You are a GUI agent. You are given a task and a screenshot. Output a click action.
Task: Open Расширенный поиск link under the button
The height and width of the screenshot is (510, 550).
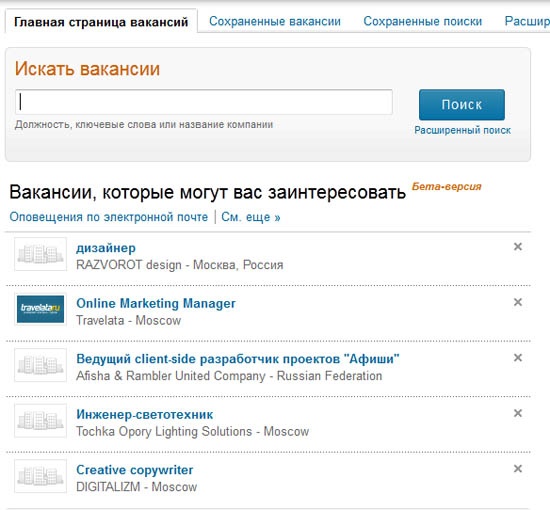tap(462, 130)
